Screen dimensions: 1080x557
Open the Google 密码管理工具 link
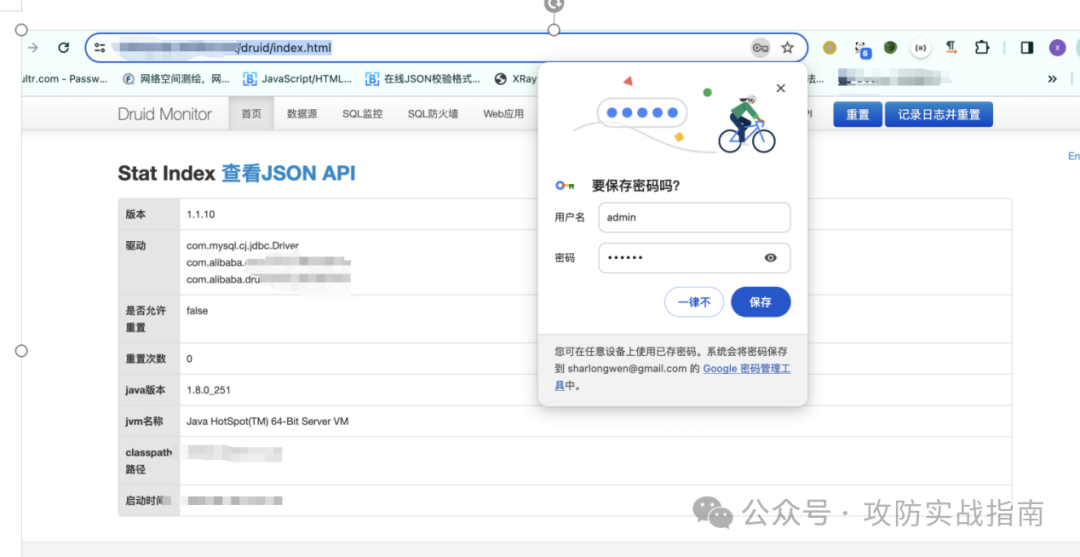tap(747, 368)
